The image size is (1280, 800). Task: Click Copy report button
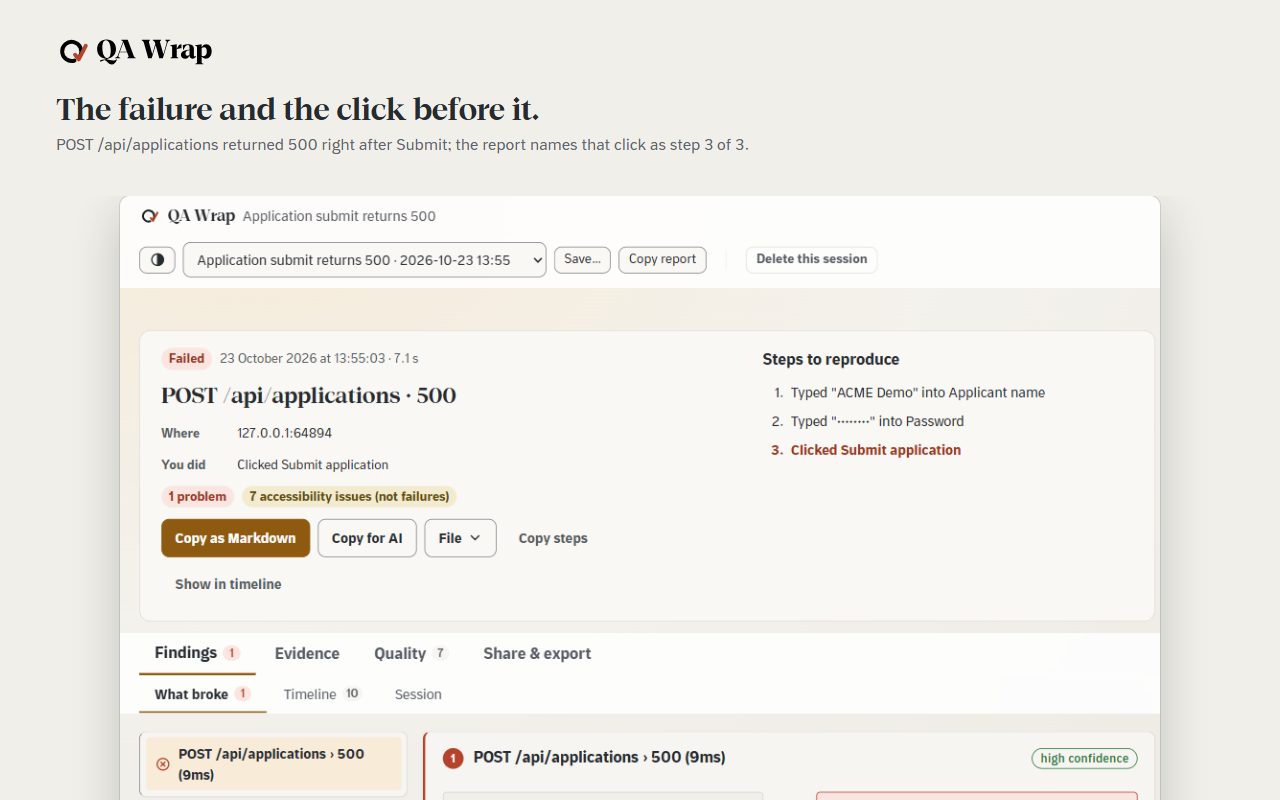pos(663,260)
